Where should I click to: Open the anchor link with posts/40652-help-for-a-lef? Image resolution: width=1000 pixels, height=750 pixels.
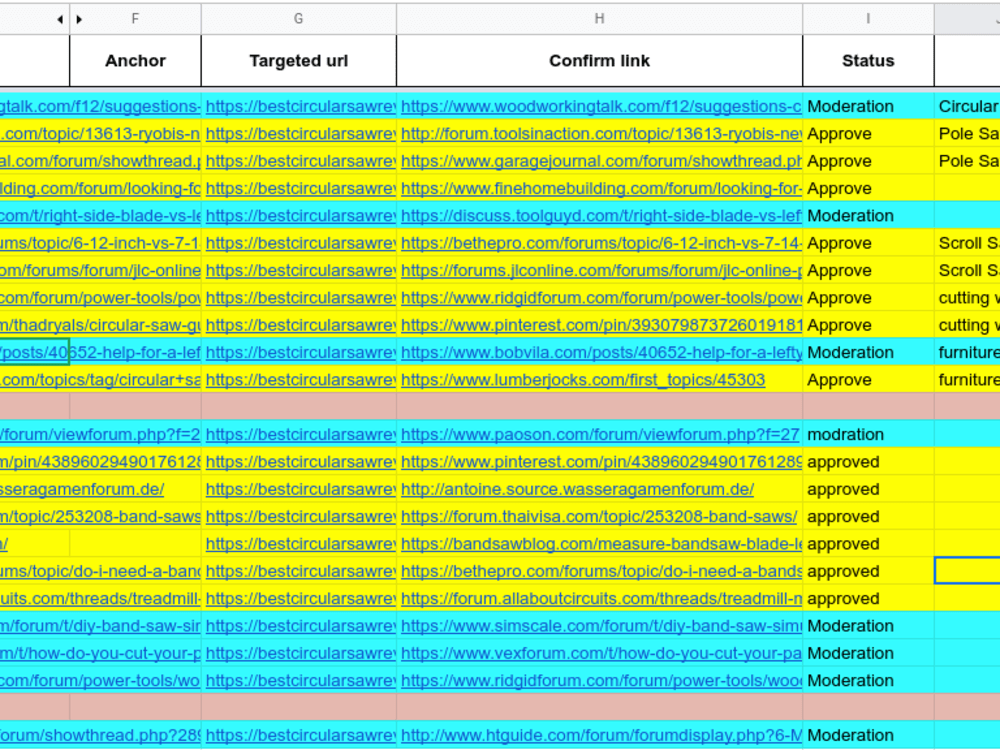click(100, 353)
